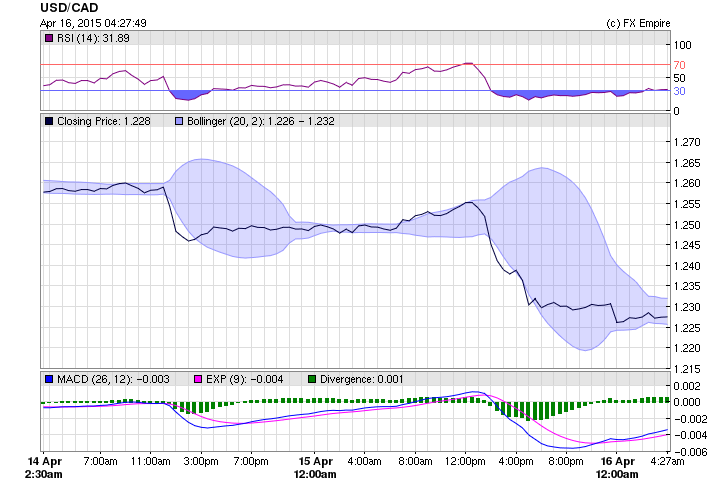The width and height of the screenshot is (710, 487).
Task: Click the dark Closing Price legend swatch
Action: click(x=49, y=121)
